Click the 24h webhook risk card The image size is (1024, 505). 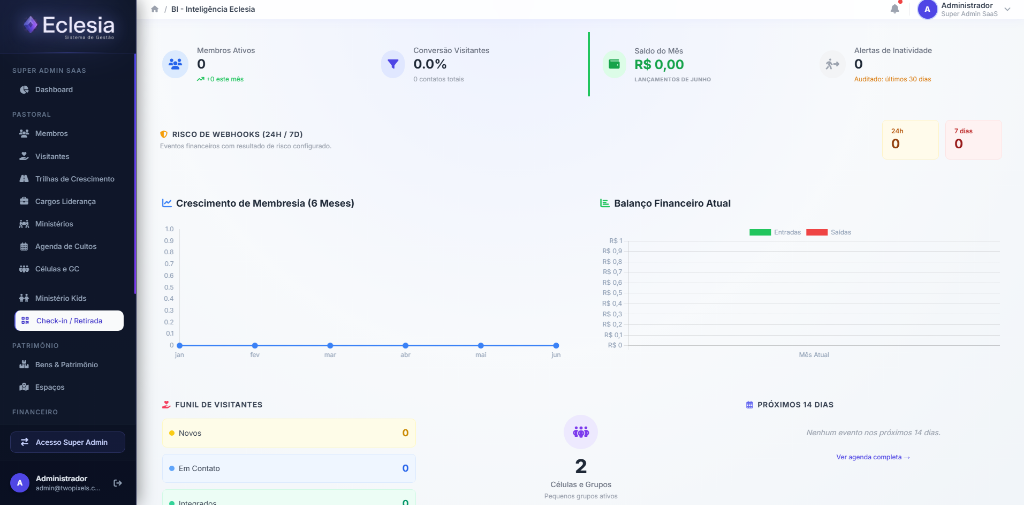pyautogui.click(x=910, y=140)
